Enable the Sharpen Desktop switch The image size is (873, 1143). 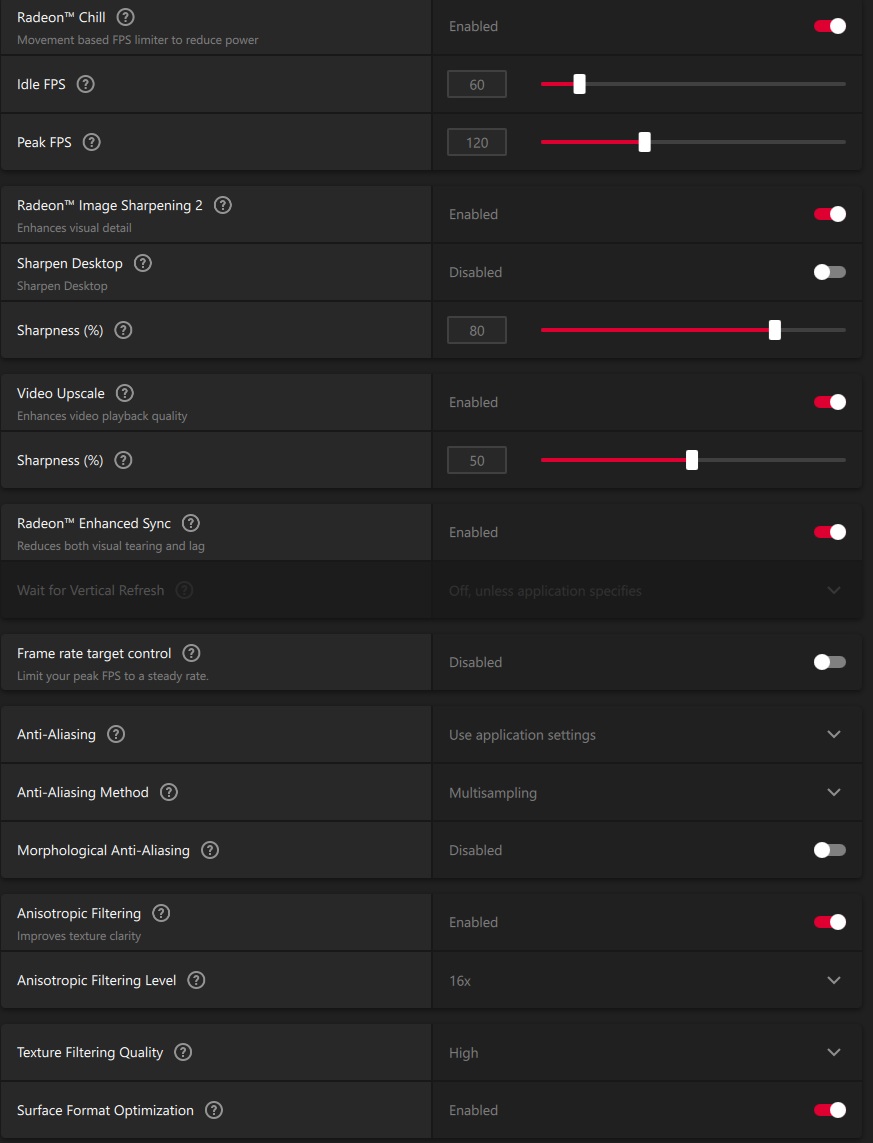point(830,272)
